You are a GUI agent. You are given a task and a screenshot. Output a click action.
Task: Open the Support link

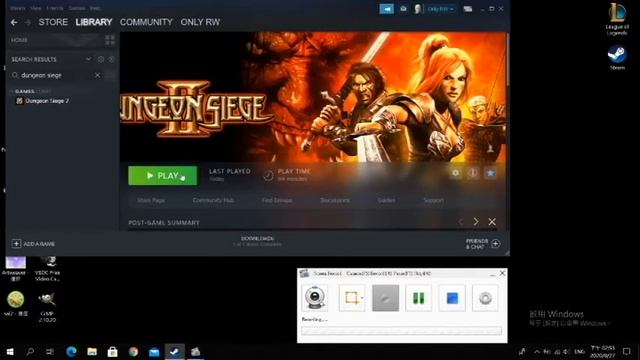coord(433,200)
